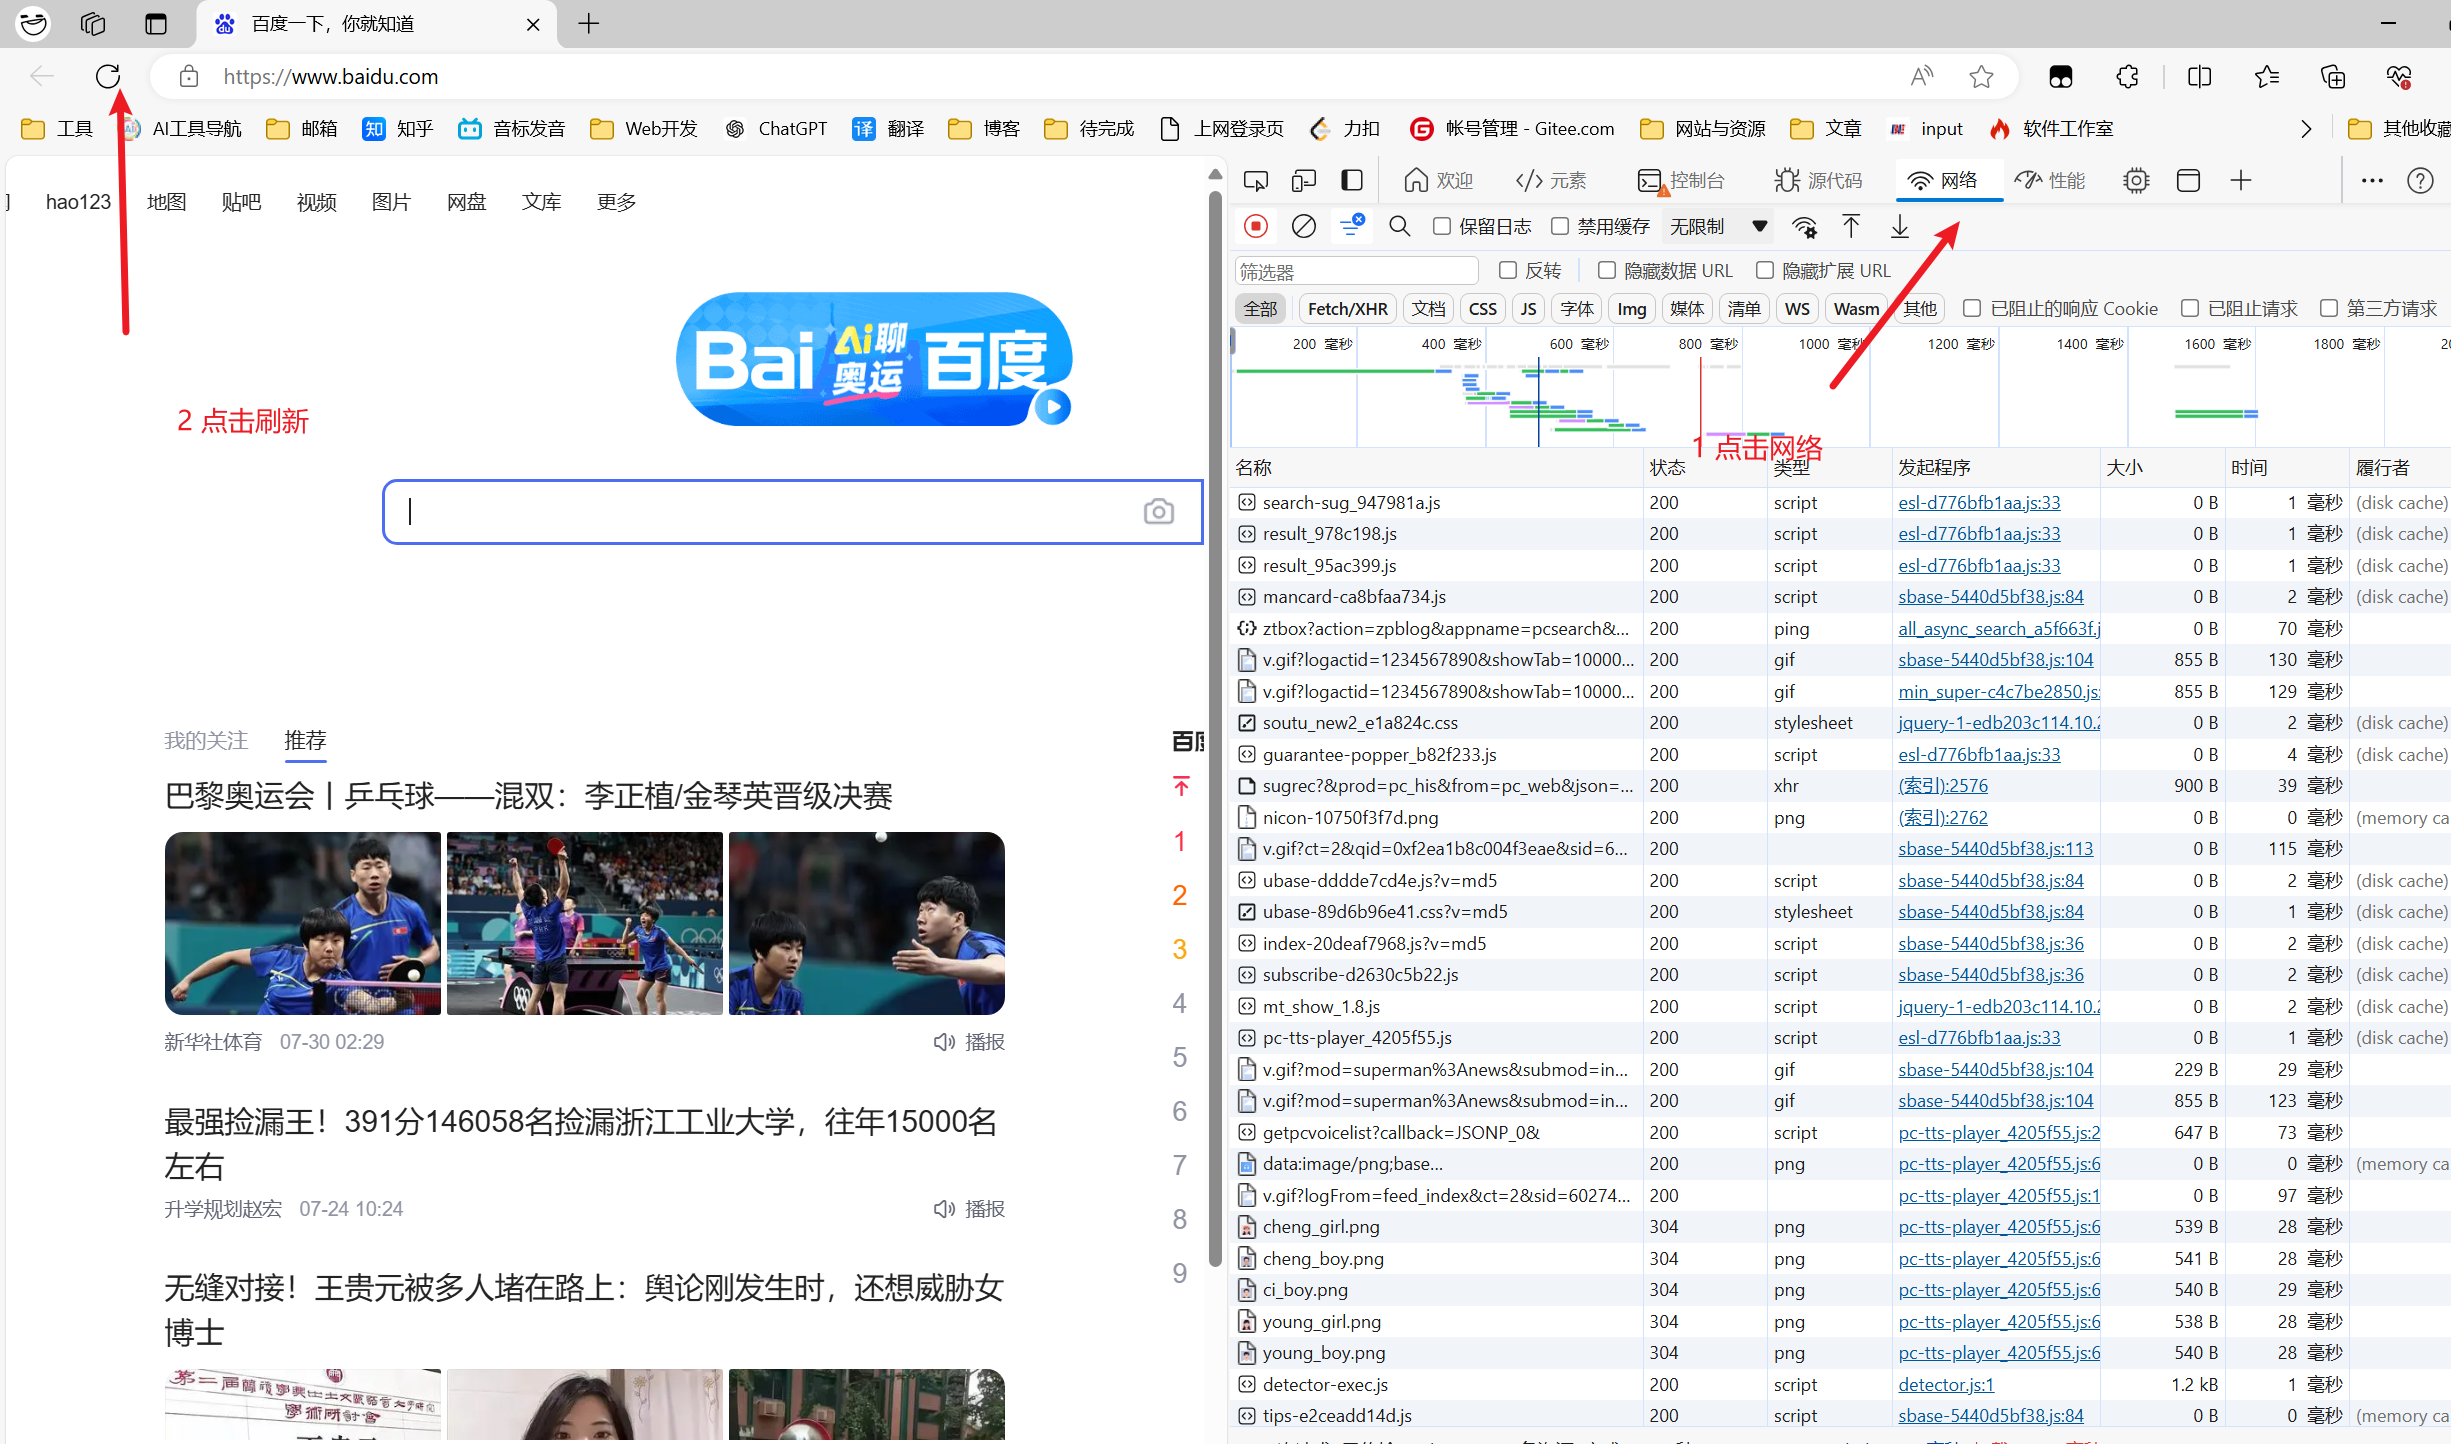2451x1444 pixels.
Task: Click the clear network log icon
Action: tap(1303, 226)
